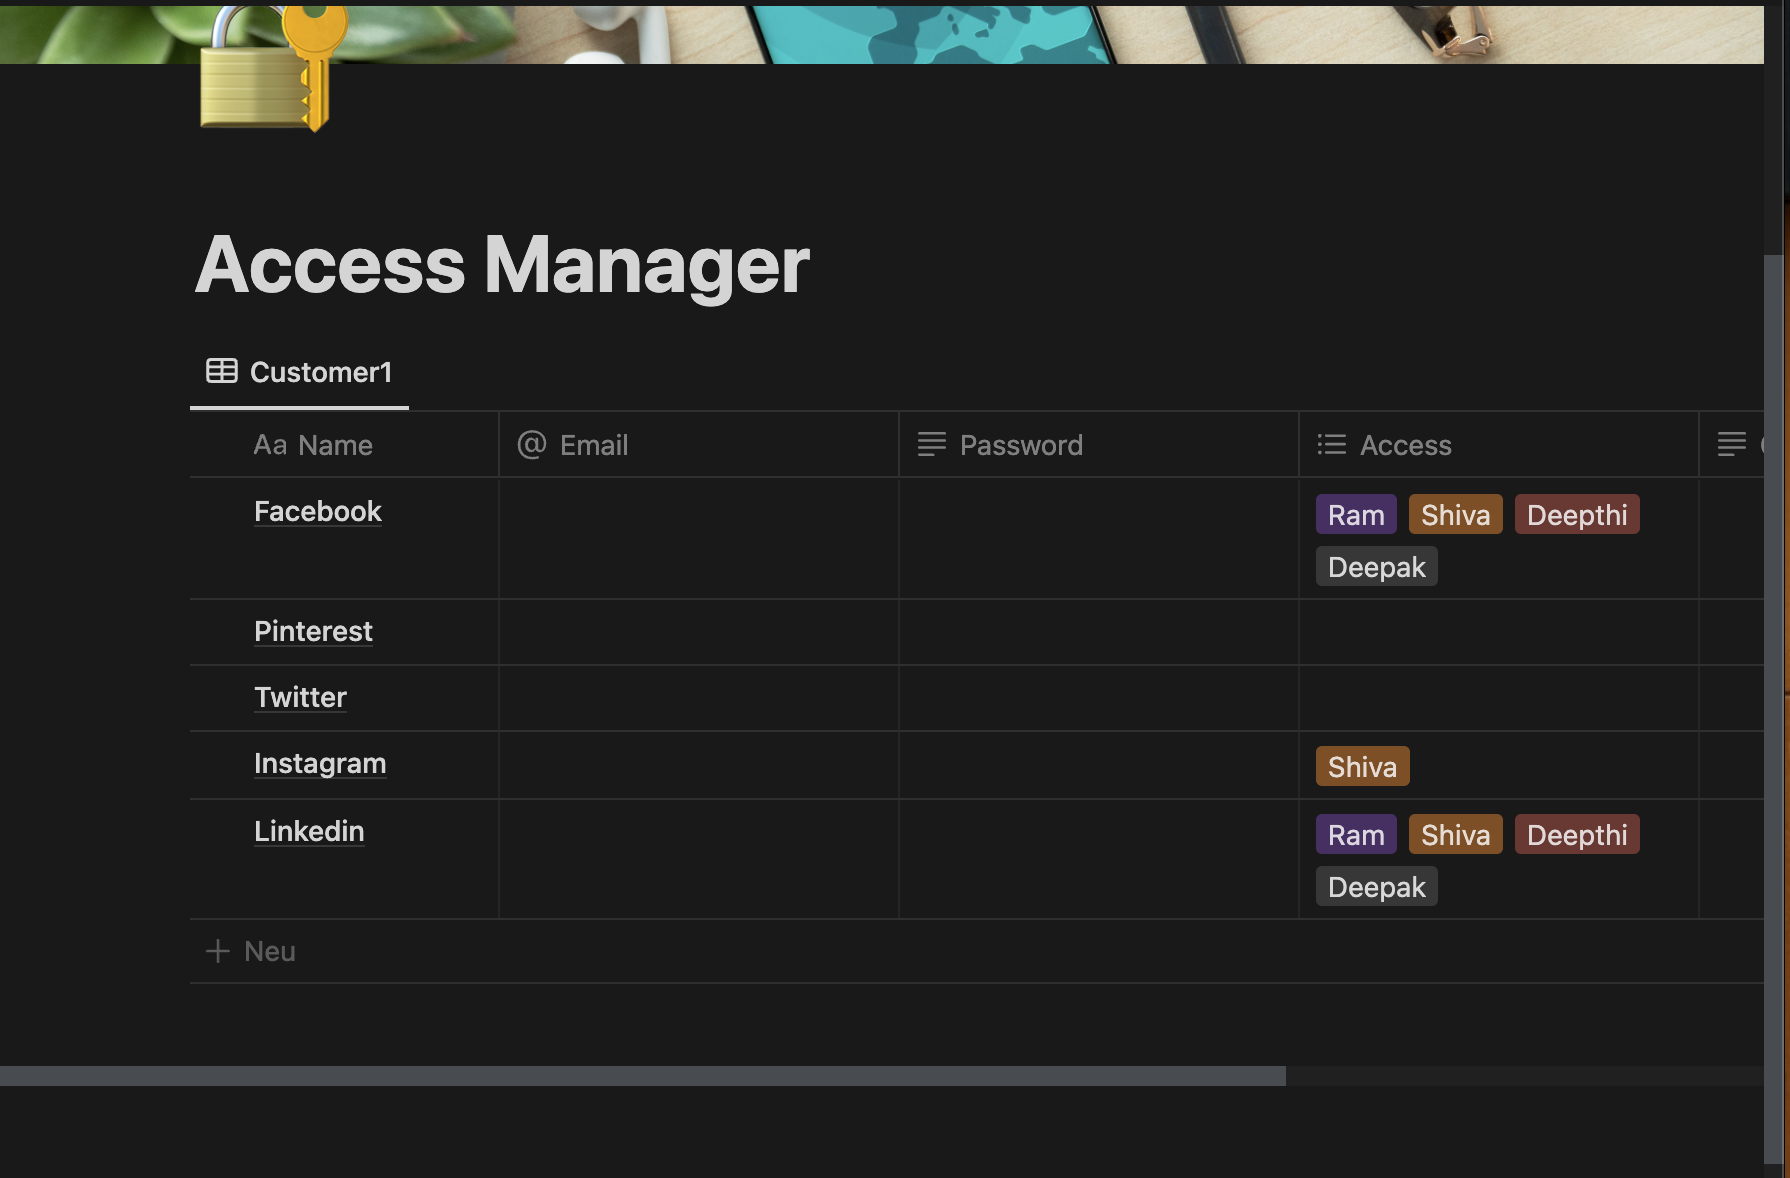Click the Deepthi tag in the Facebook row
Image resolution: width=1790 pixels, height=1178 pixels.
1577,515
